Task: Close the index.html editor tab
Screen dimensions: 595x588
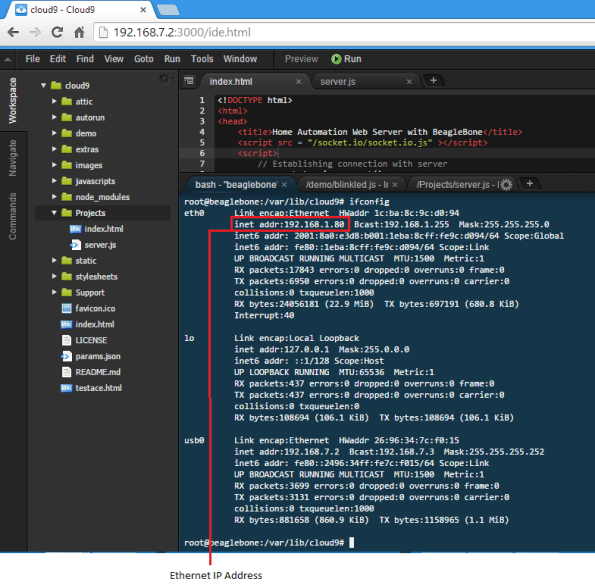Action: [x=299, y=82]
